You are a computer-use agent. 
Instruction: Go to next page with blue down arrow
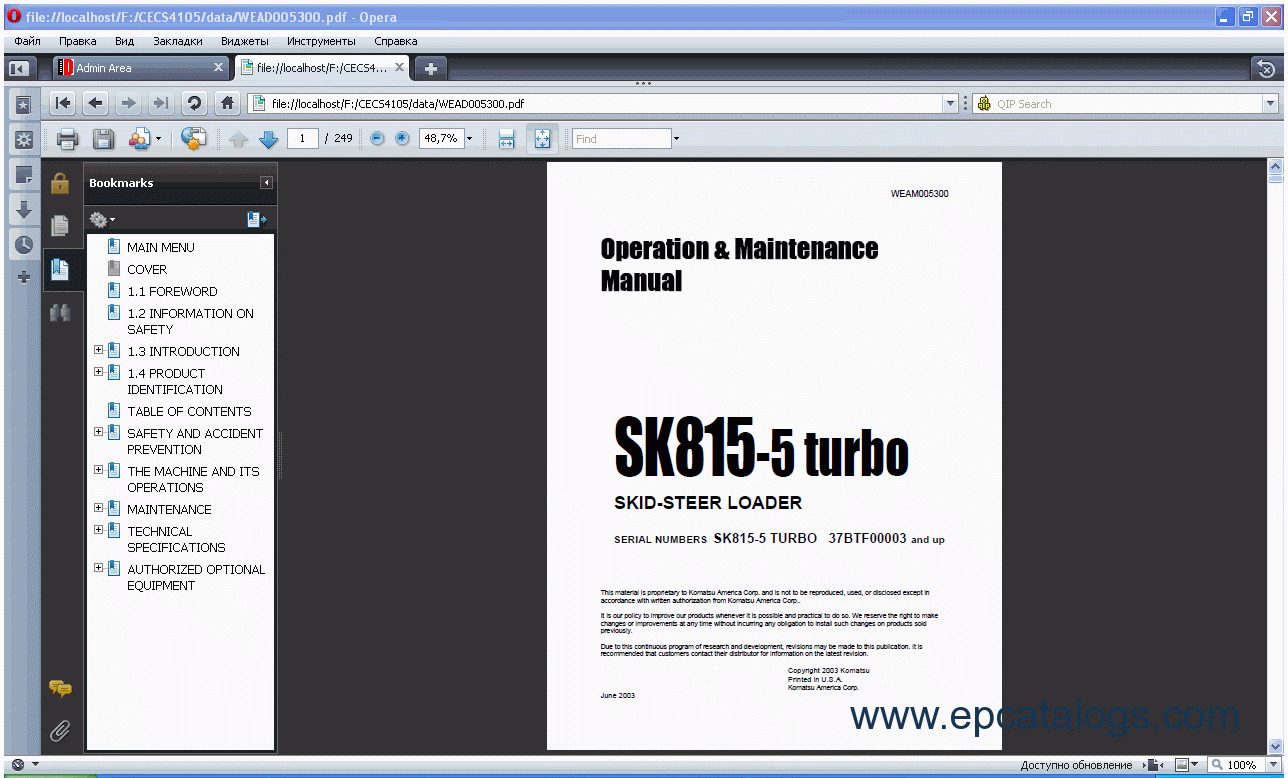[268, 139]
